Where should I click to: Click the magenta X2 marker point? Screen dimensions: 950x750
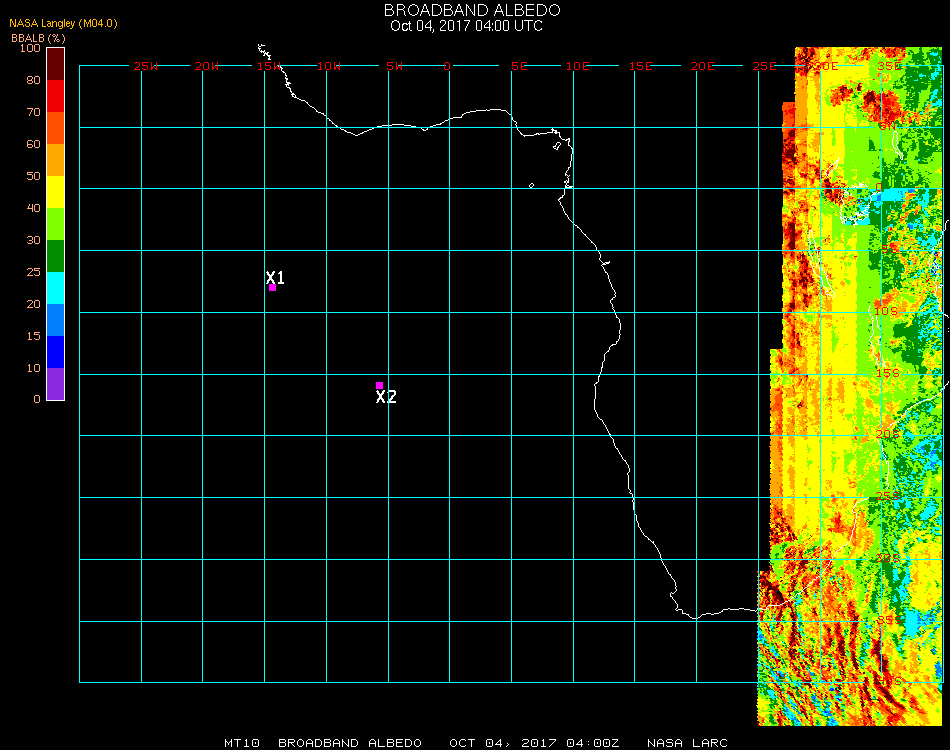379,385
